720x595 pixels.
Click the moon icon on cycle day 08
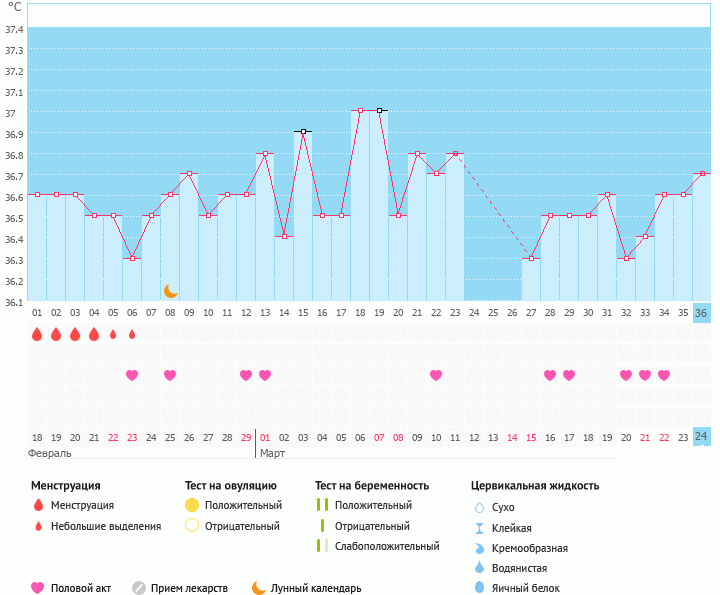pyautogui.click(x=171, y=290)
